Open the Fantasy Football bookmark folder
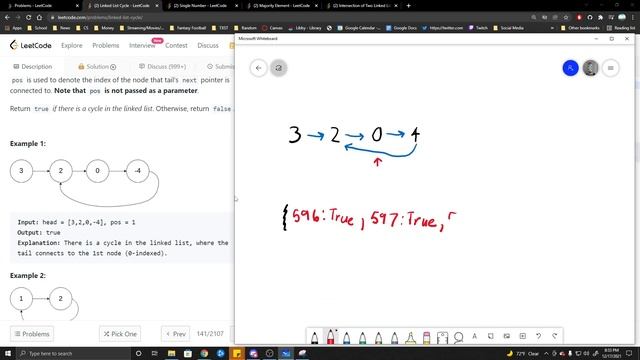640x360 pixels. (188, 28)
